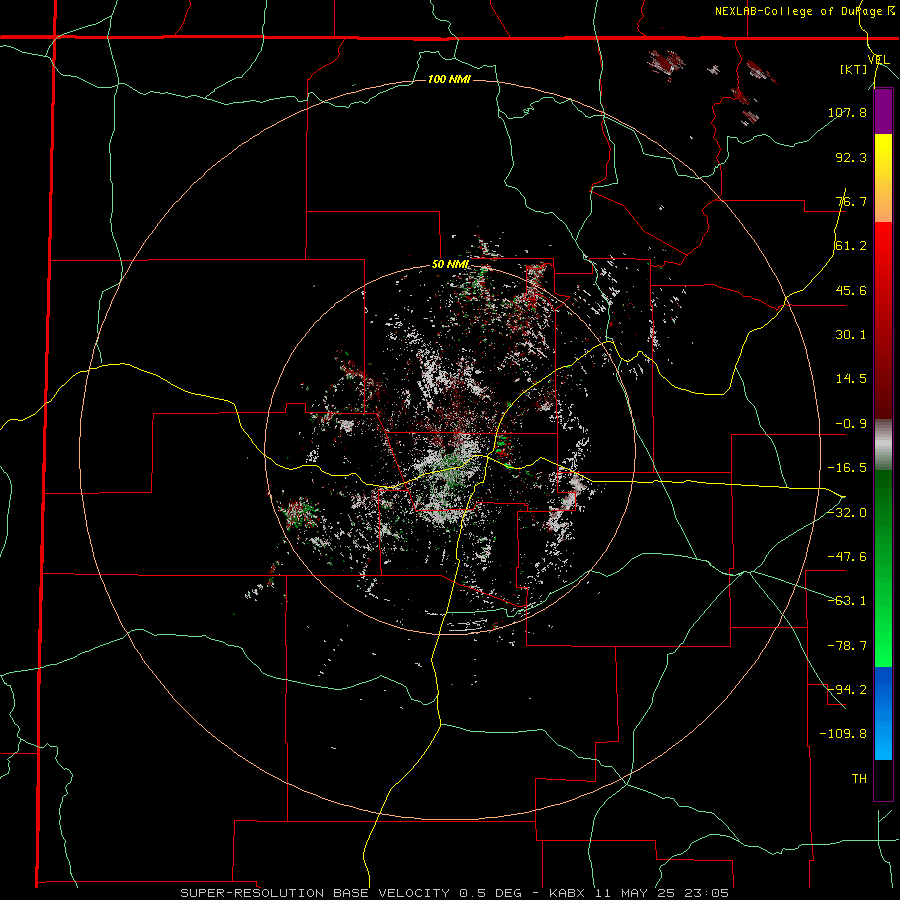This screenshot has height=900, width=900.
Task: Click the 30.1 velocity scale value
Action: coord(851,335)
